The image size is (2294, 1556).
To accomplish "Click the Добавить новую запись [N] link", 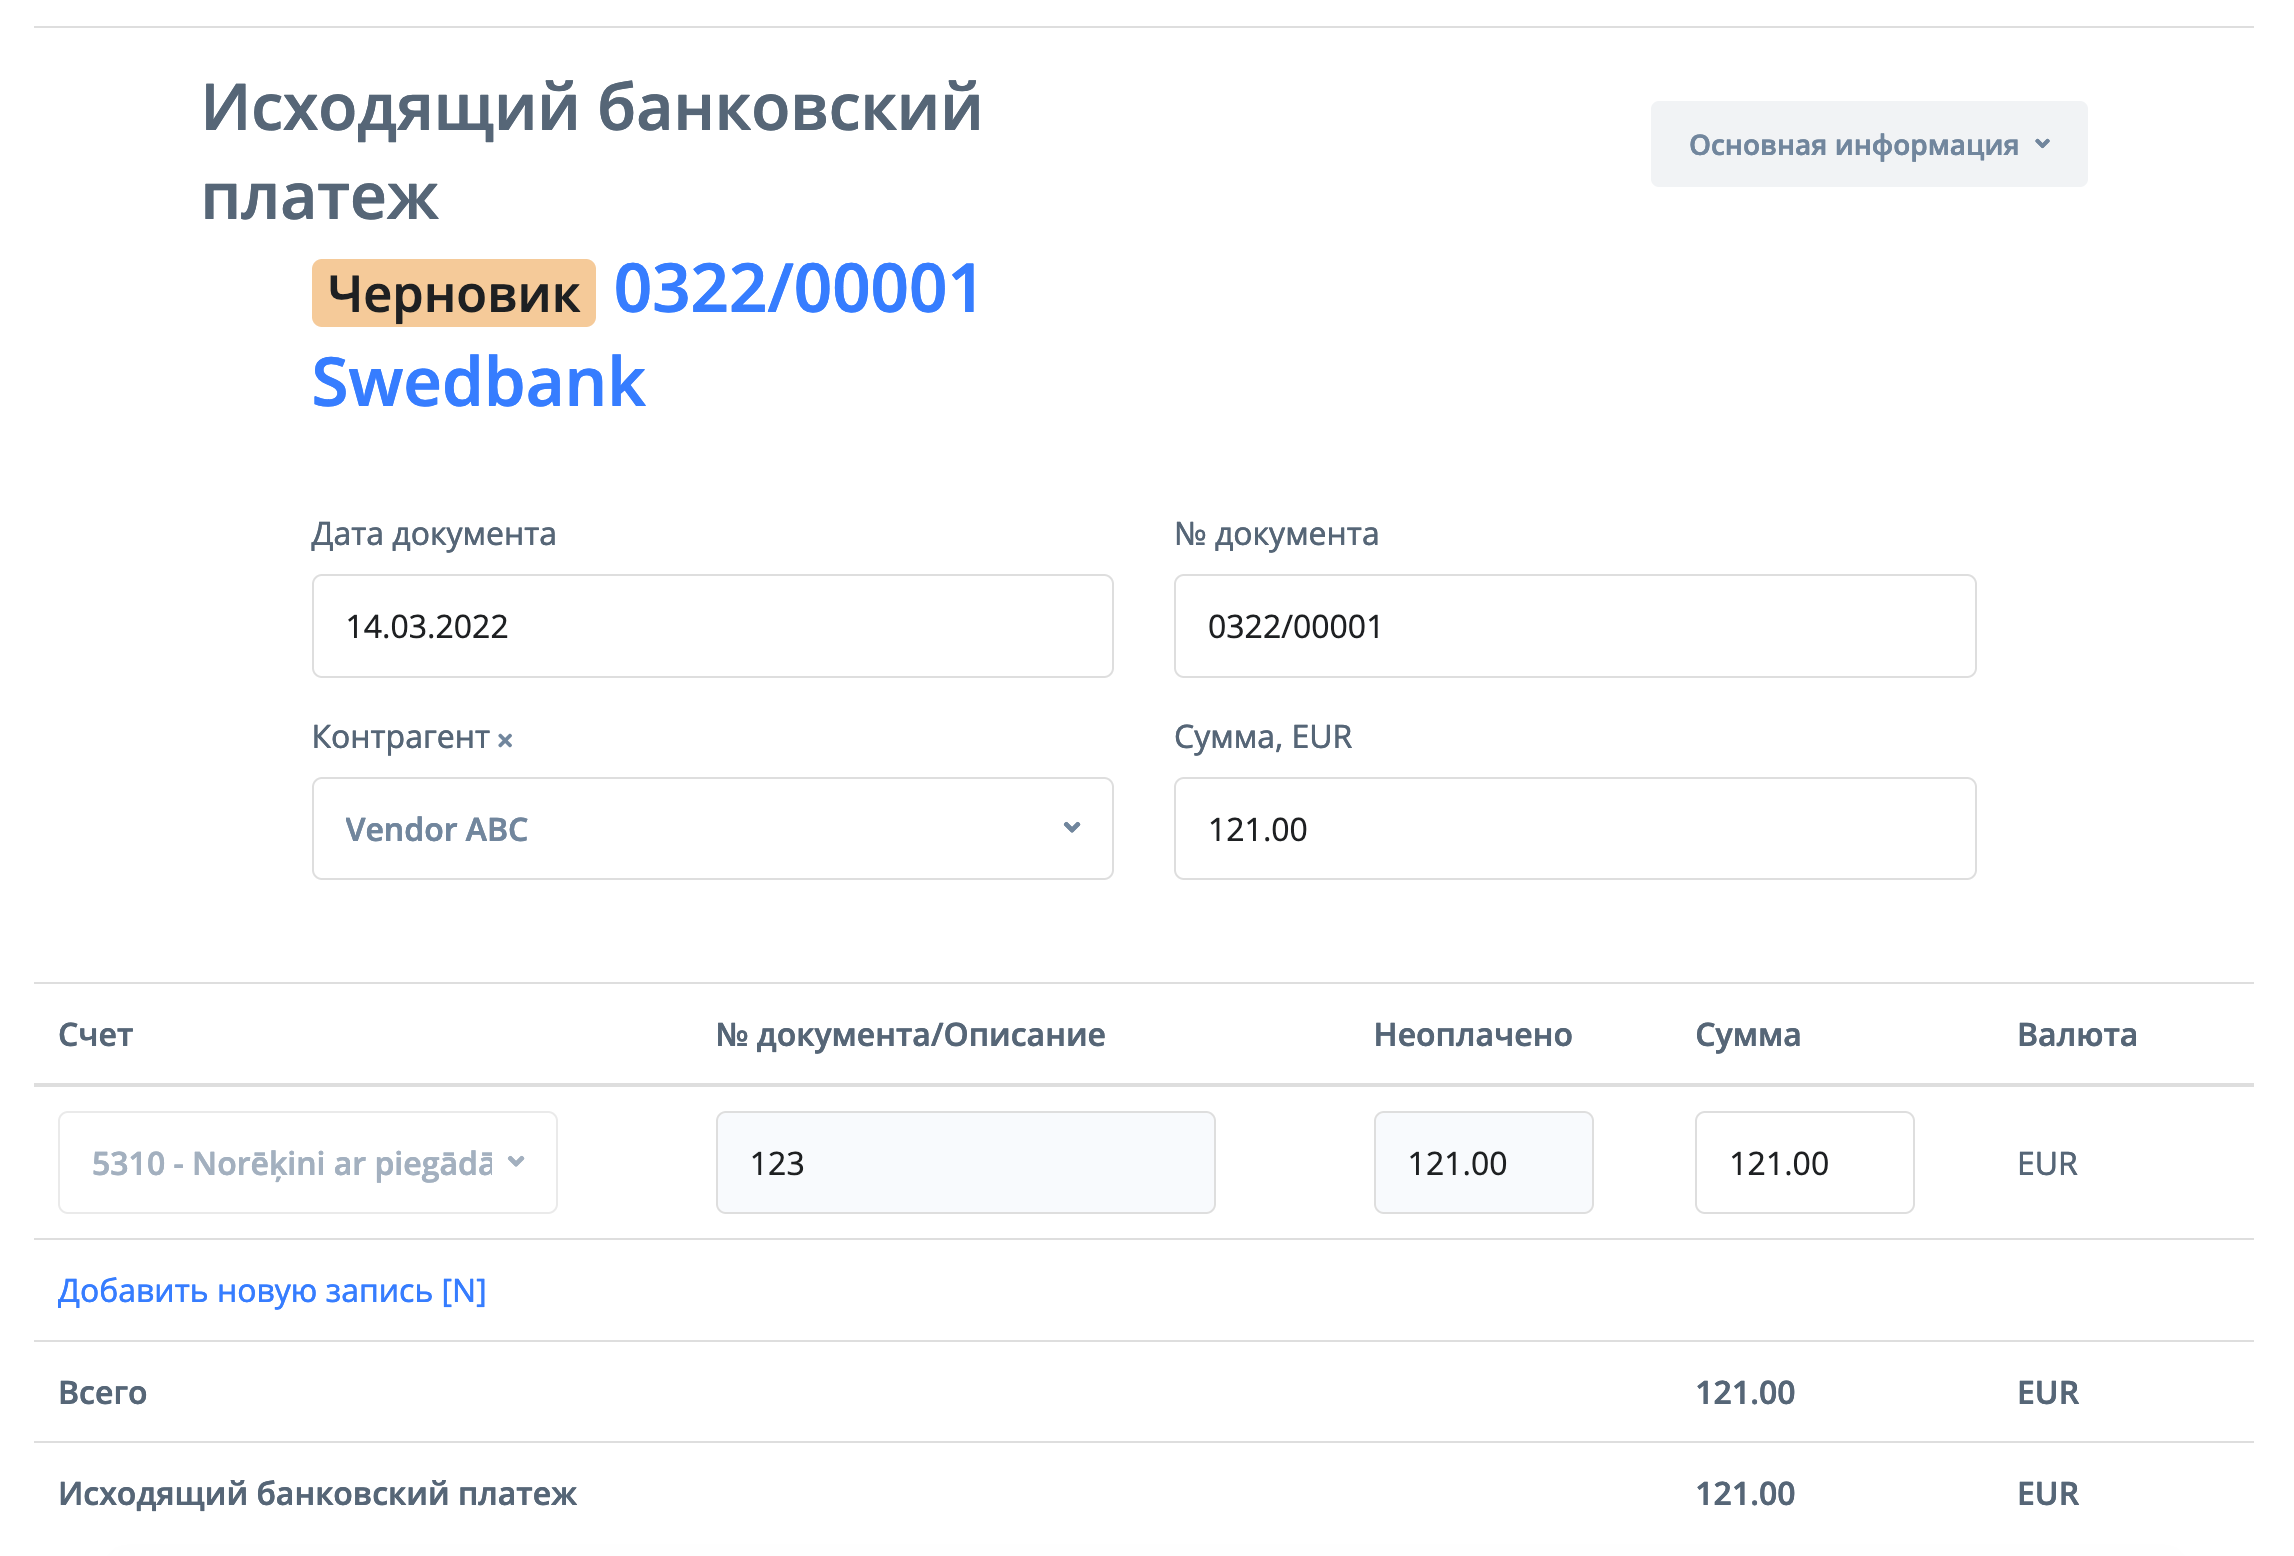I will [x=272, y=1291].
